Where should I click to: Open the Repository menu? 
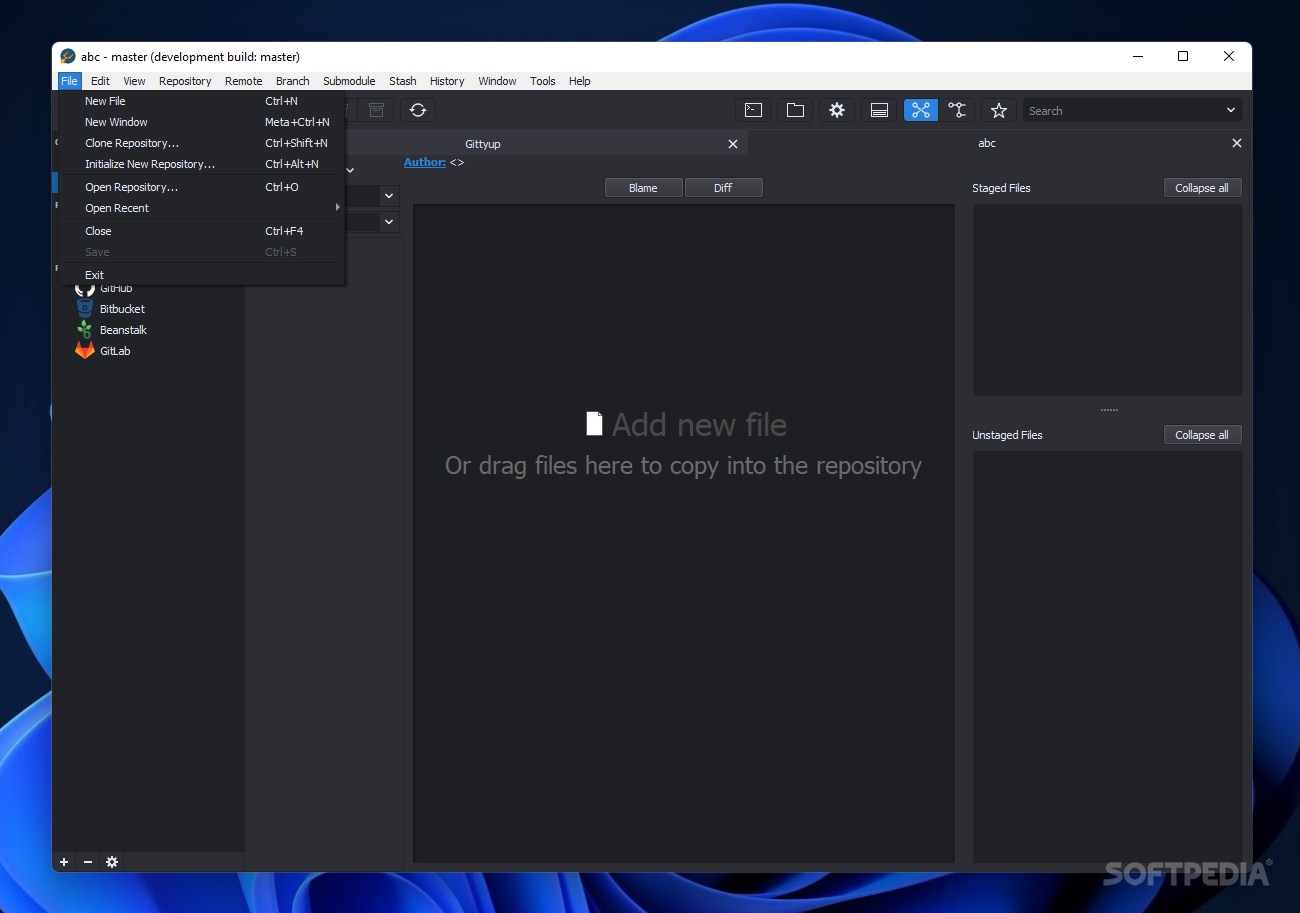tap(185, 81)
